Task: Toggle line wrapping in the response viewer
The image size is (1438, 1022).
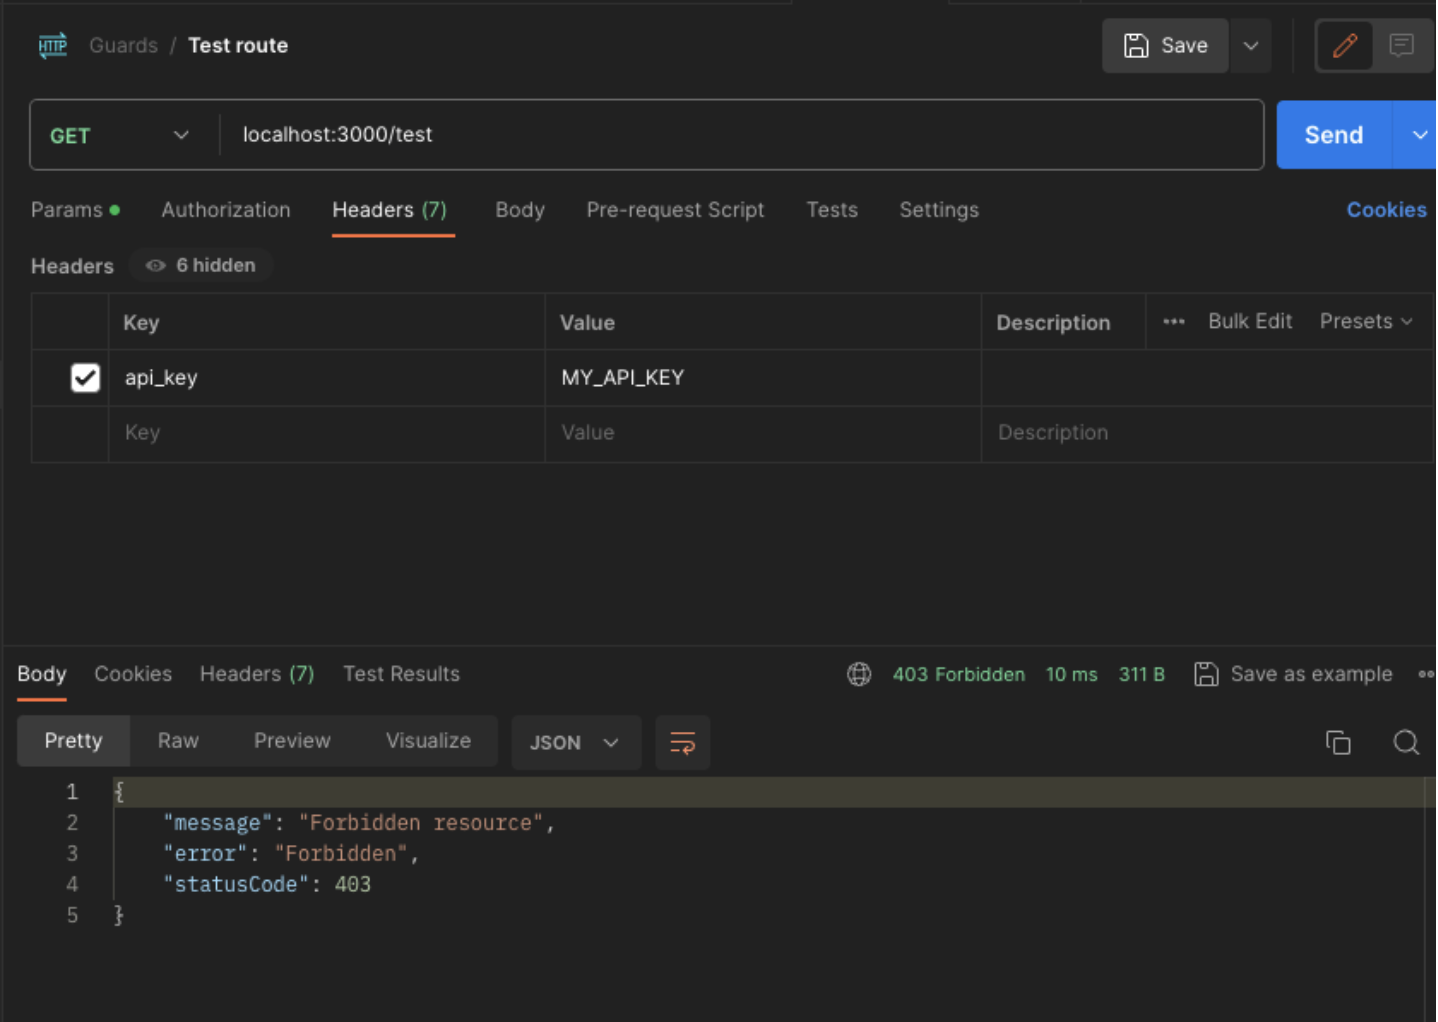Action: point(682,742)
